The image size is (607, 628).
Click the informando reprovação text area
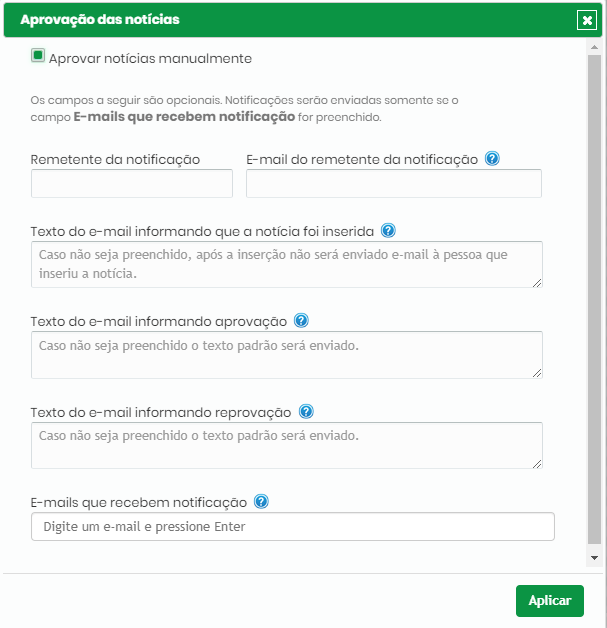click(287, 445)
